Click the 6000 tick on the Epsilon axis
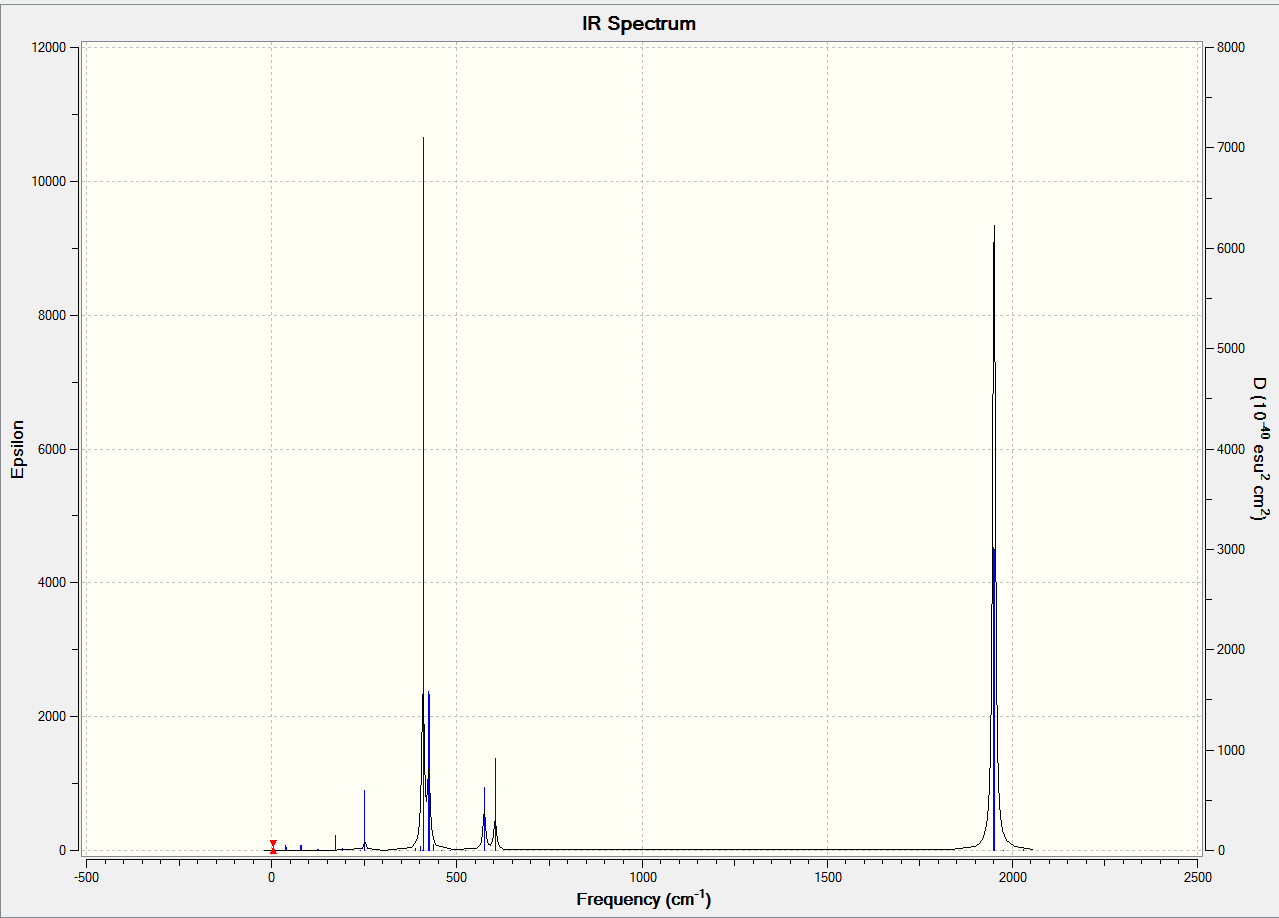1279x918 pixels. pyautogui.click(x=52, y=450)
